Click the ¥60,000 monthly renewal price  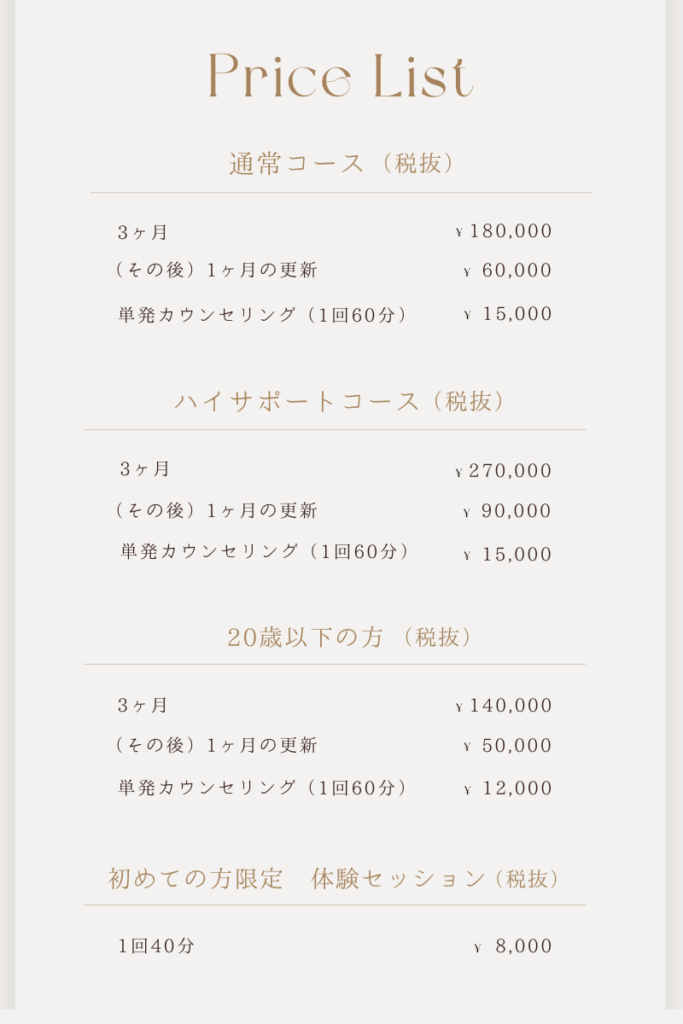pyautogui.click(x=507, y=270)
